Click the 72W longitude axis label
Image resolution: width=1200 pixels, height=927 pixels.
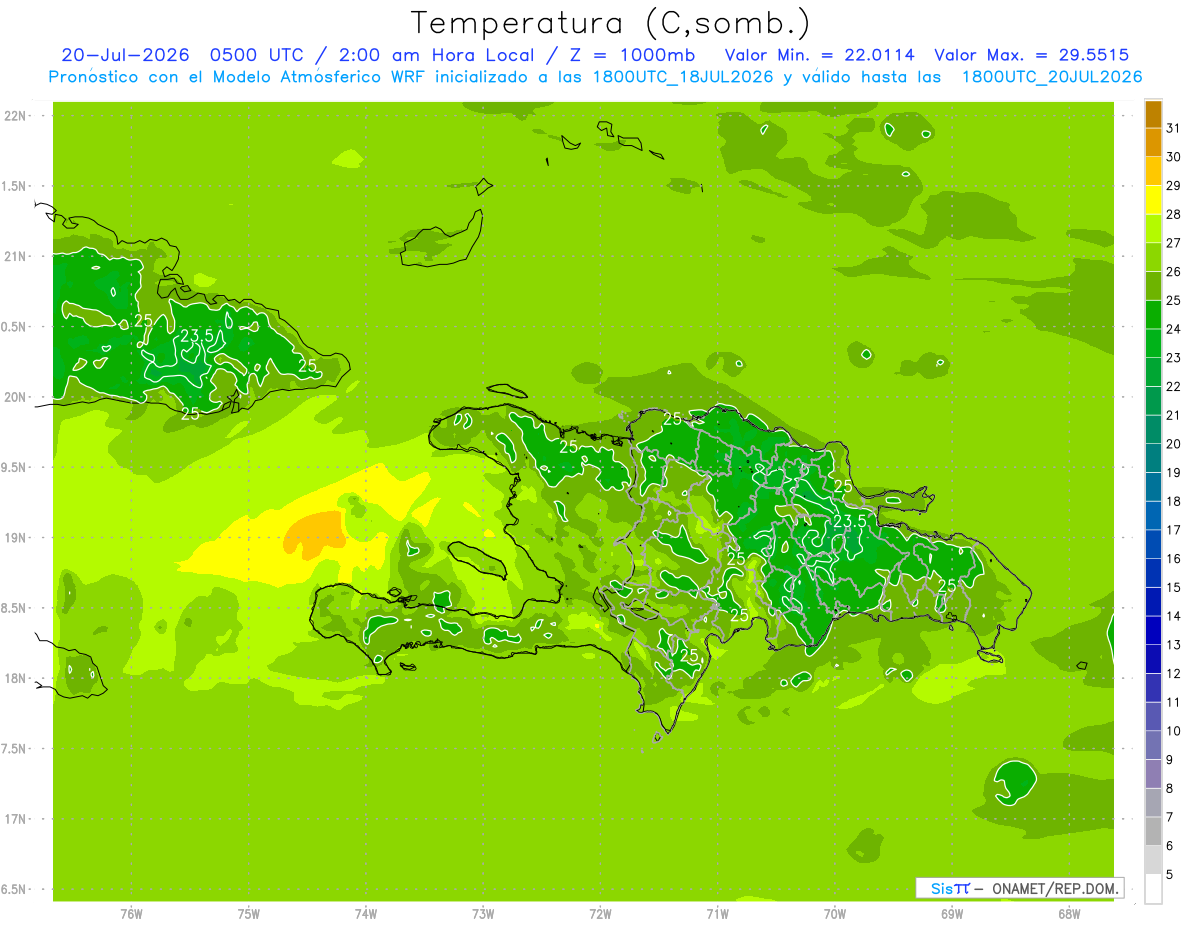tap(600, 913)
